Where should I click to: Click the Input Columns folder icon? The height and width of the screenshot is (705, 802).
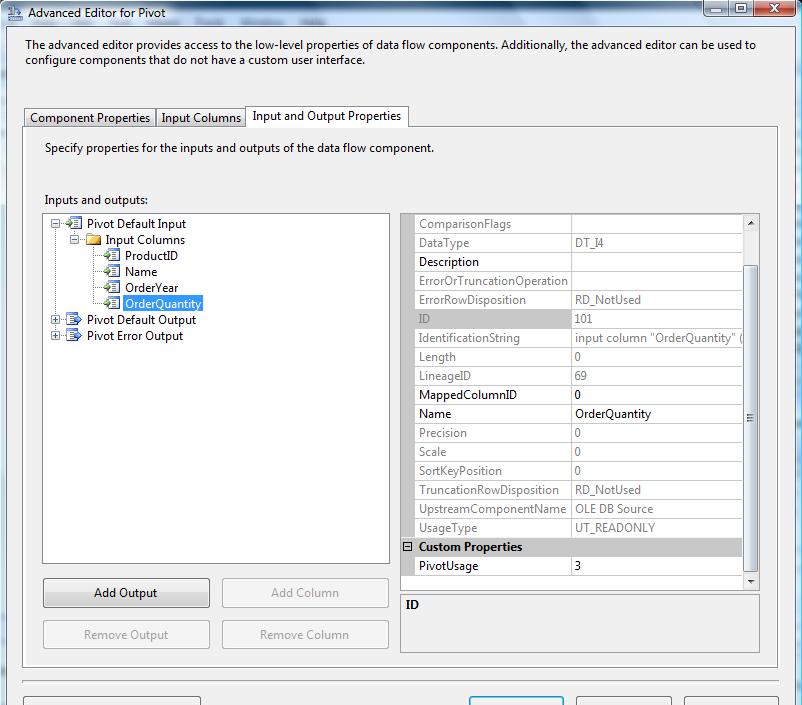click(x=93, y=240)
